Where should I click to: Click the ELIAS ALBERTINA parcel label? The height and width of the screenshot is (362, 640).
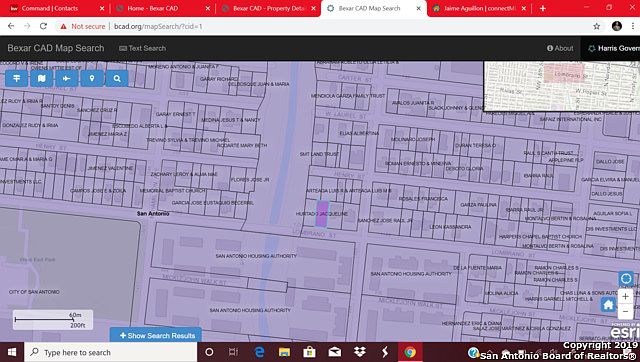[359, 133]
